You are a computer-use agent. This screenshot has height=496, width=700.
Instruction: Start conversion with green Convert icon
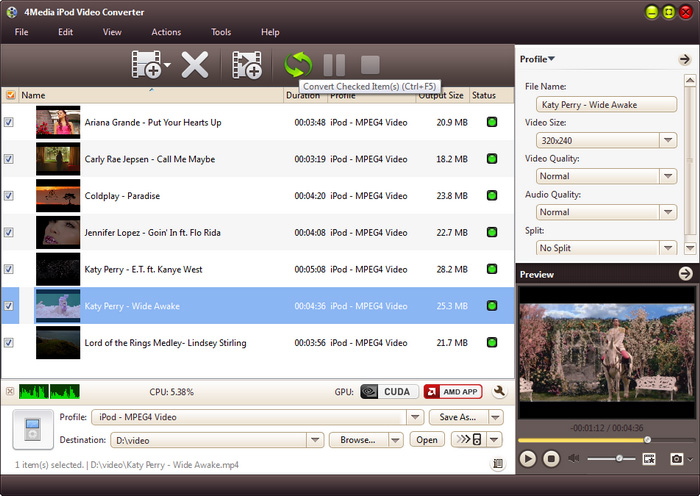298,66
